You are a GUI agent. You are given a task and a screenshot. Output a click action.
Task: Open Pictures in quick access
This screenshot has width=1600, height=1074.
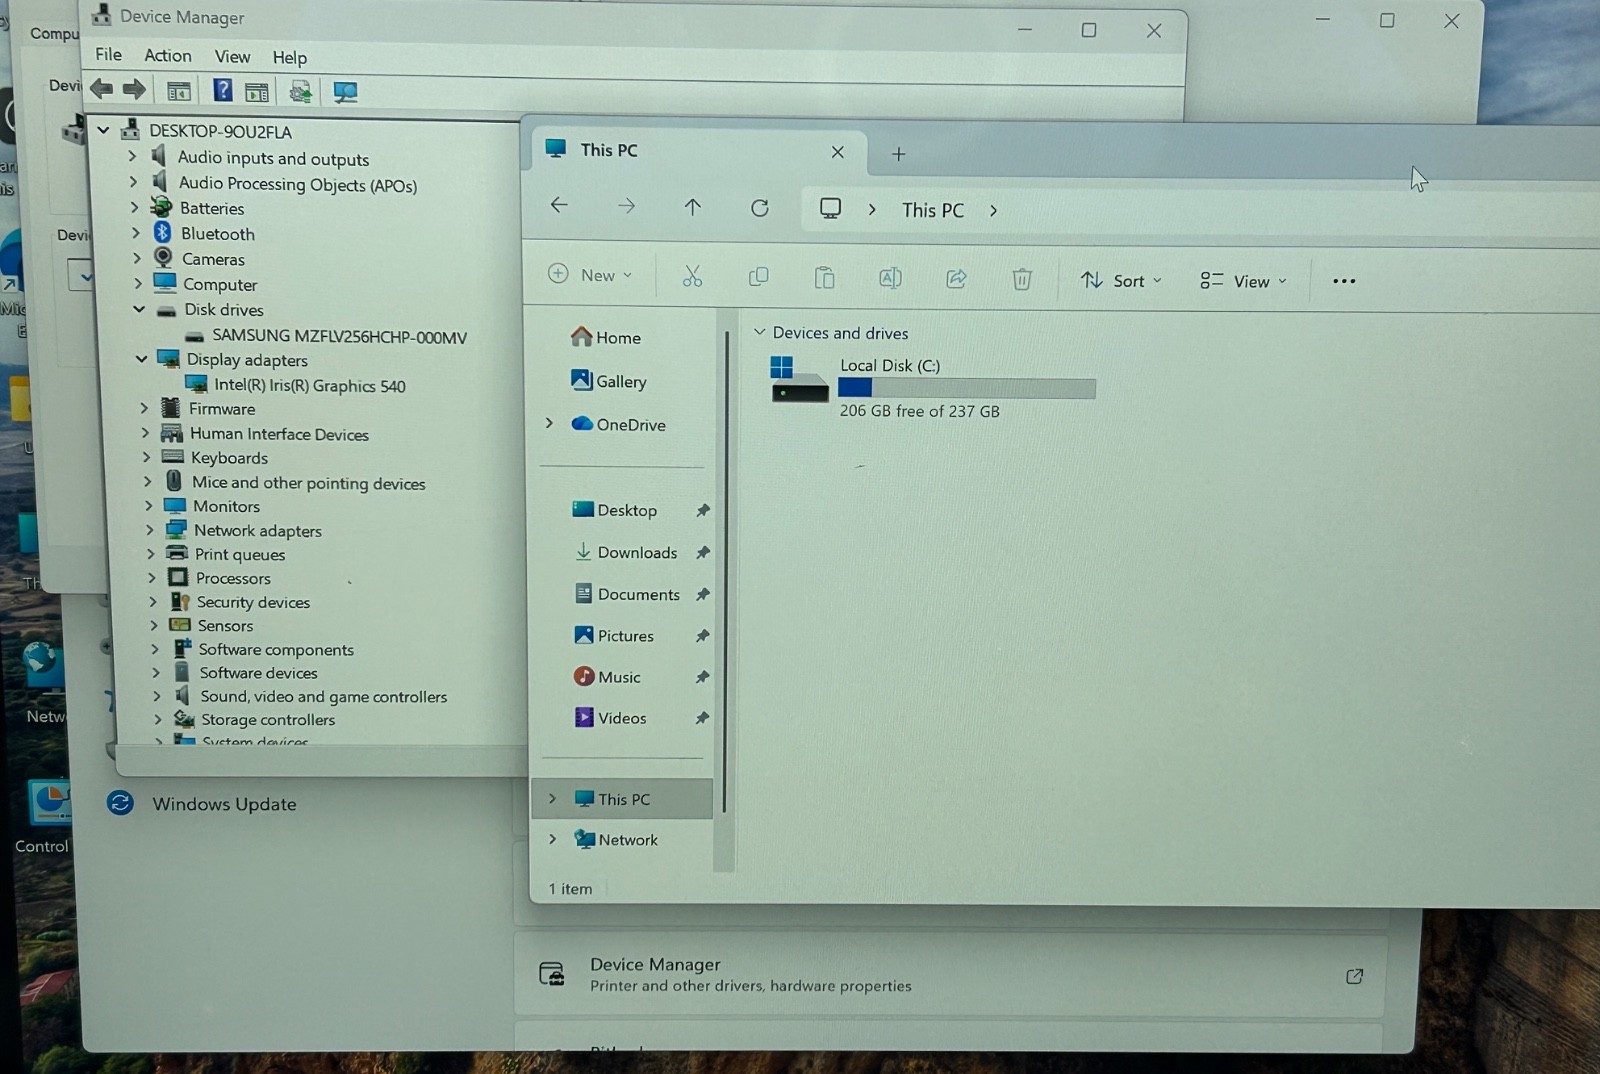tap(615, 636)
